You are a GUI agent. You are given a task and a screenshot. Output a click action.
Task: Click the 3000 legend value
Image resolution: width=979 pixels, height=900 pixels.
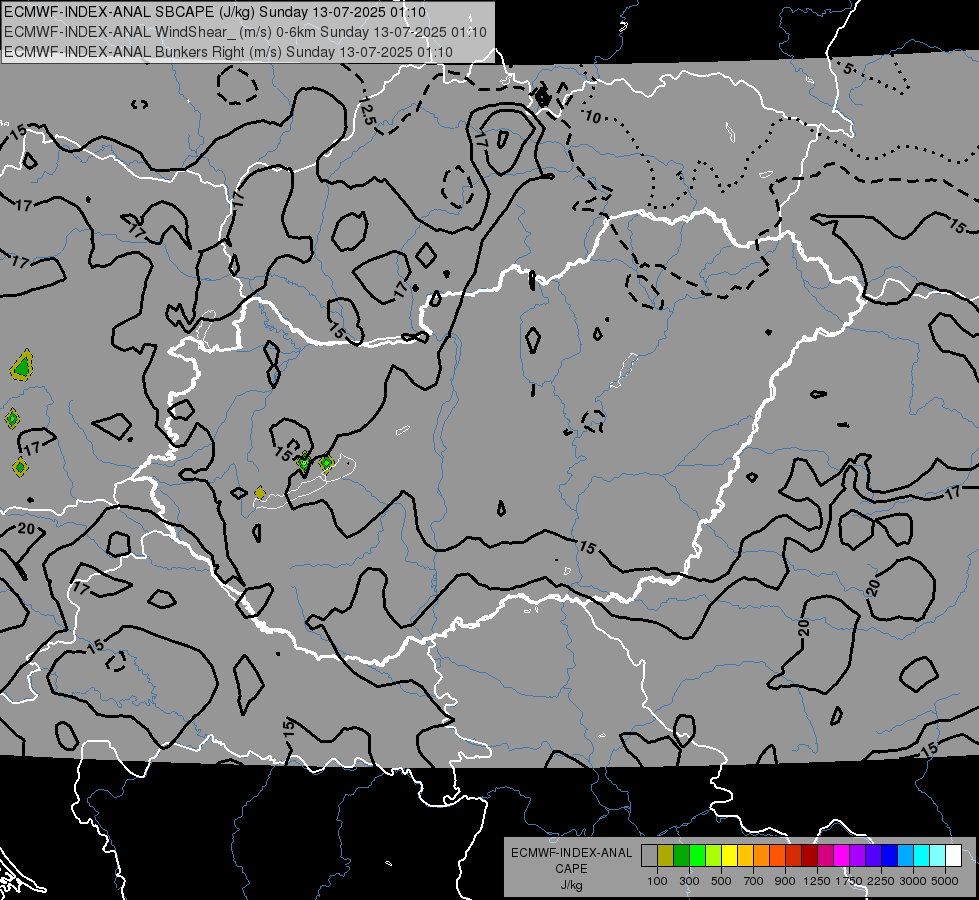913,881
